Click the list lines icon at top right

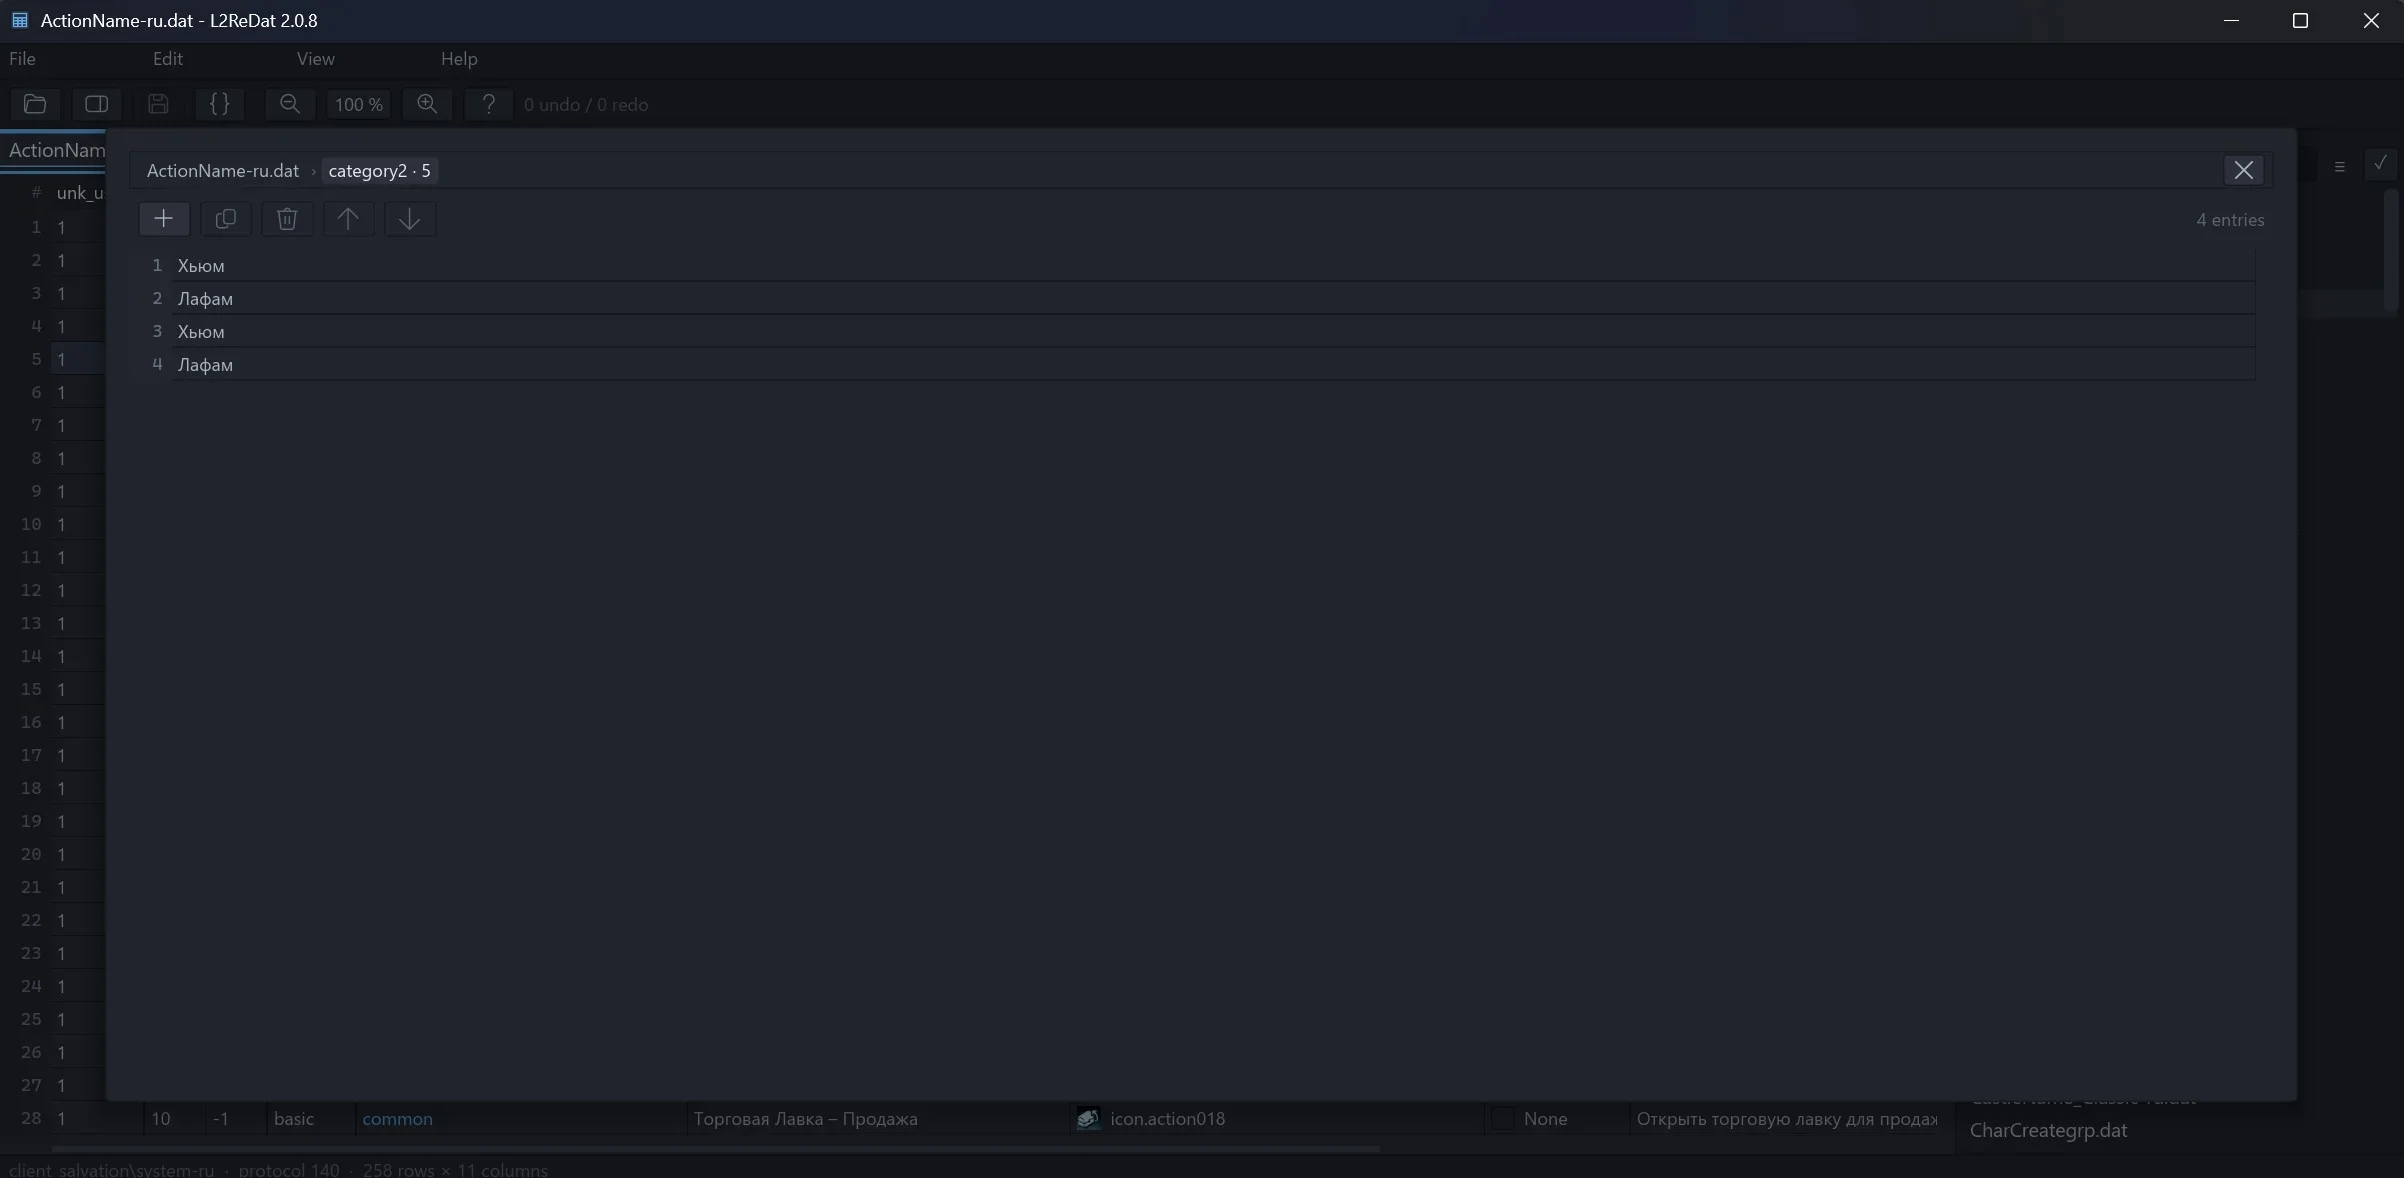2339,167
